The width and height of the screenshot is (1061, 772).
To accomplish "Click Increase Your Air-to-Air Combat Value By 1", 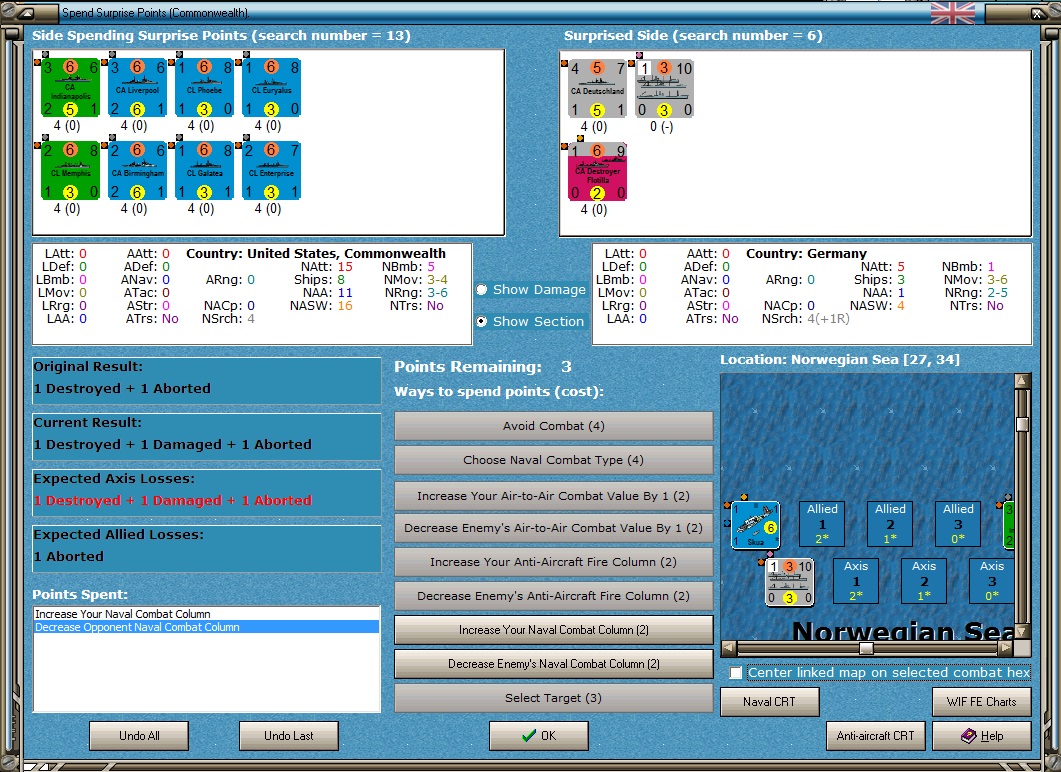I will [x=554, y=496].
